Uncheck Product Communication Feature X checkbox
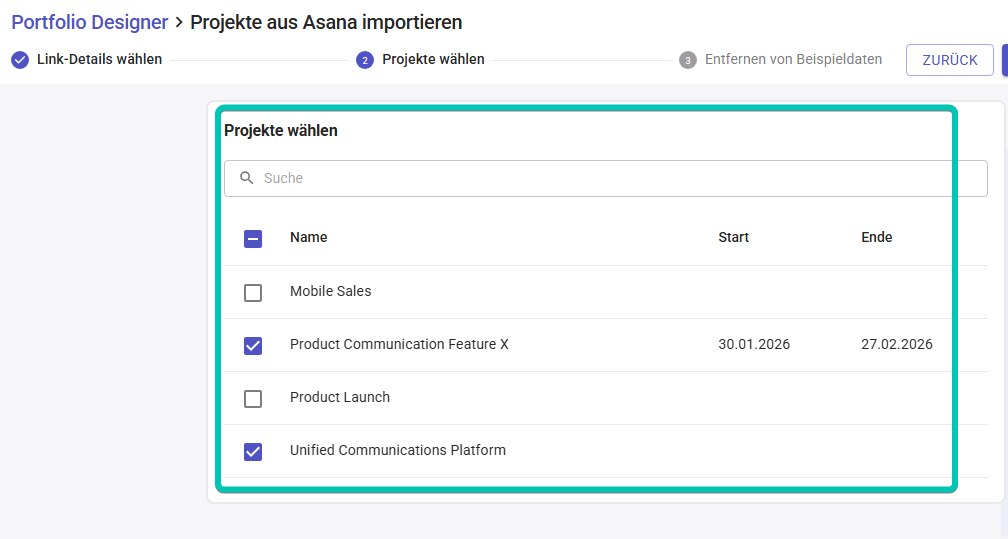 point(253,345)
